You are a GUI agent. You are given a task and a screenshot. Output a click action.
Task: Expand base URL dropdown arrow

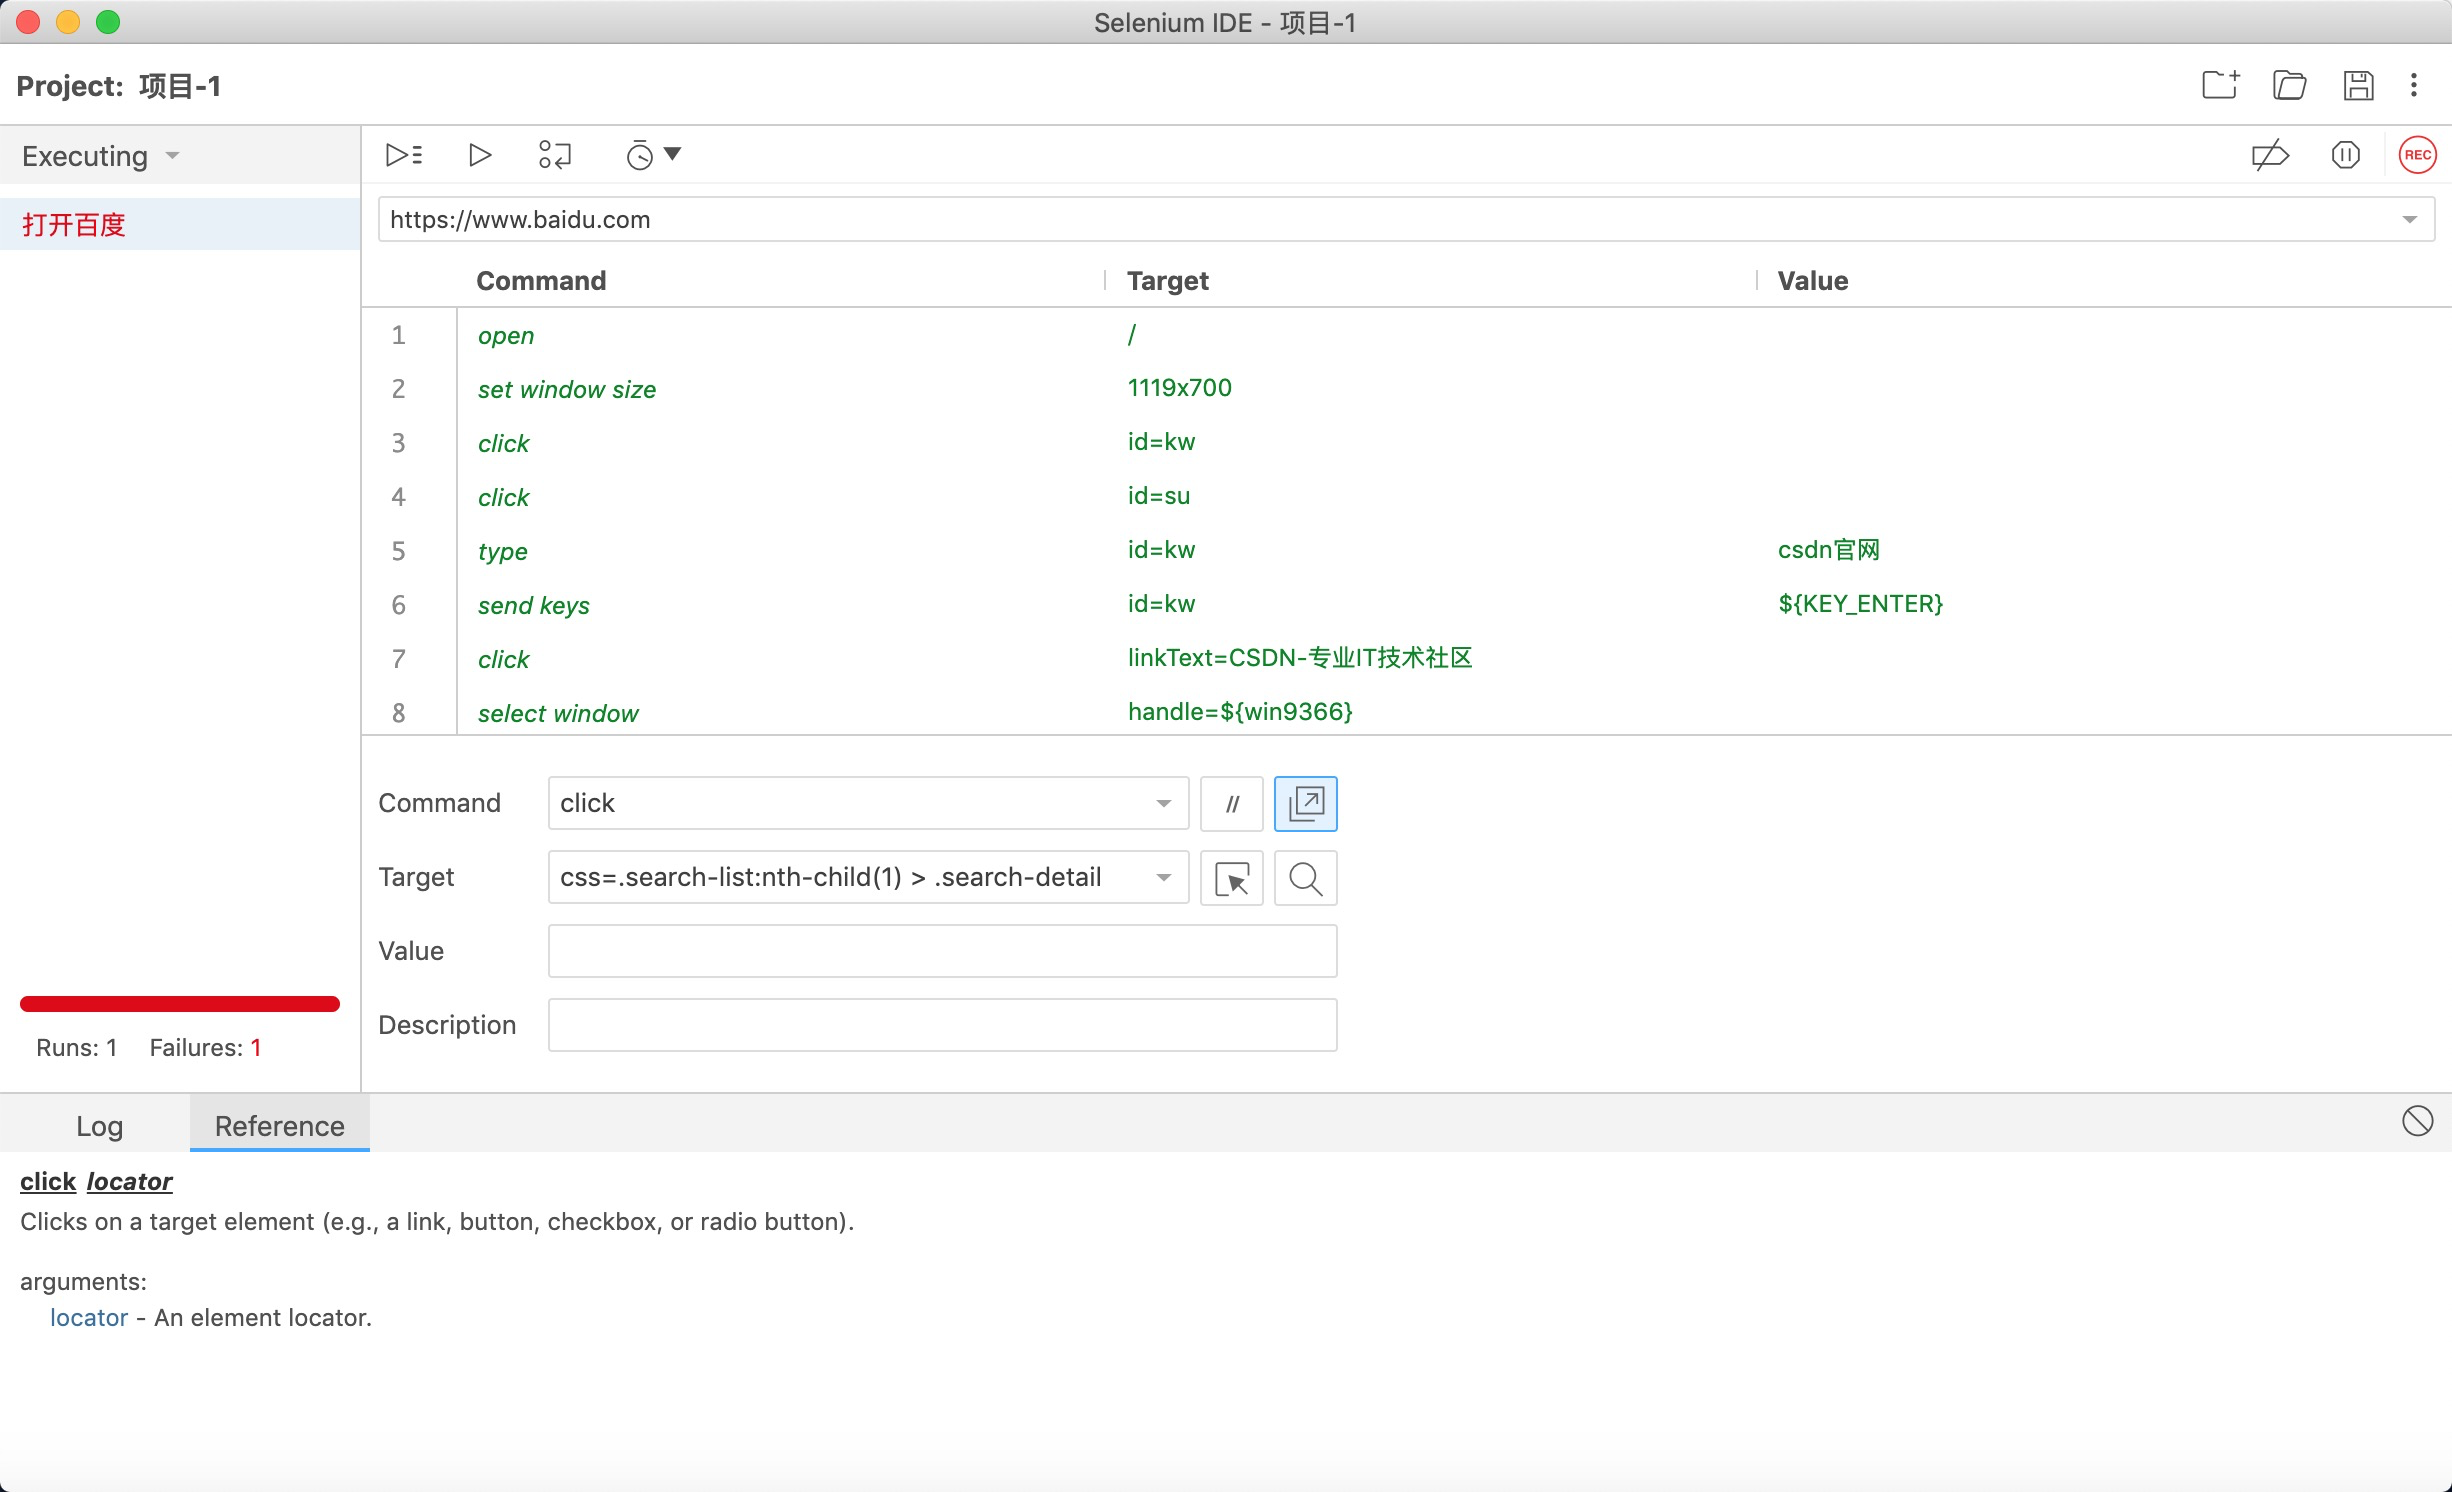2410,220
